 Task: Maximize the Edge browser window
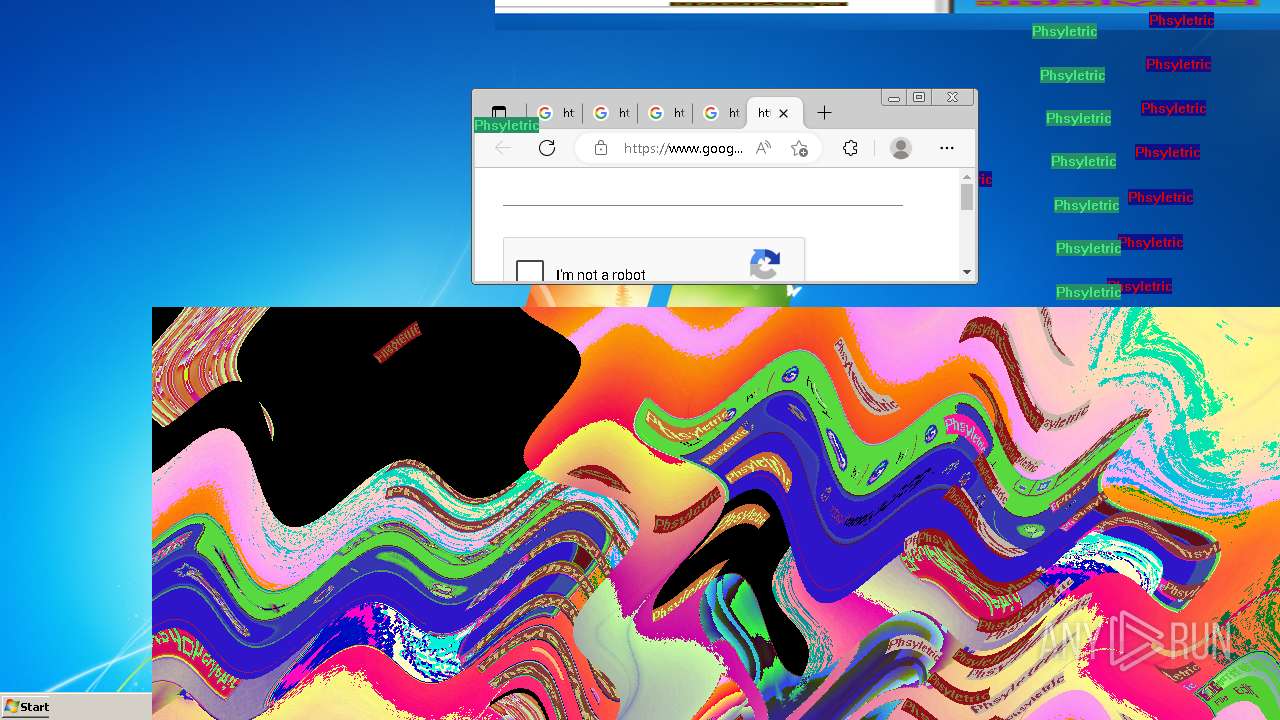coord(919,97)
